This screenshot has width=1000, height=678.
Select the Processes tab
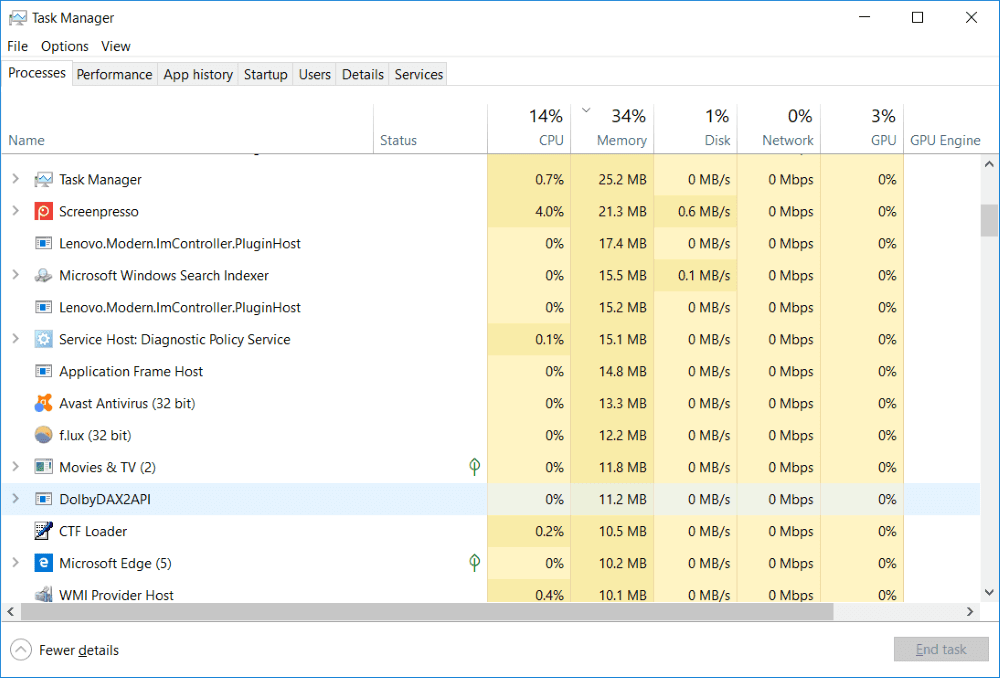tap(37, 73)
